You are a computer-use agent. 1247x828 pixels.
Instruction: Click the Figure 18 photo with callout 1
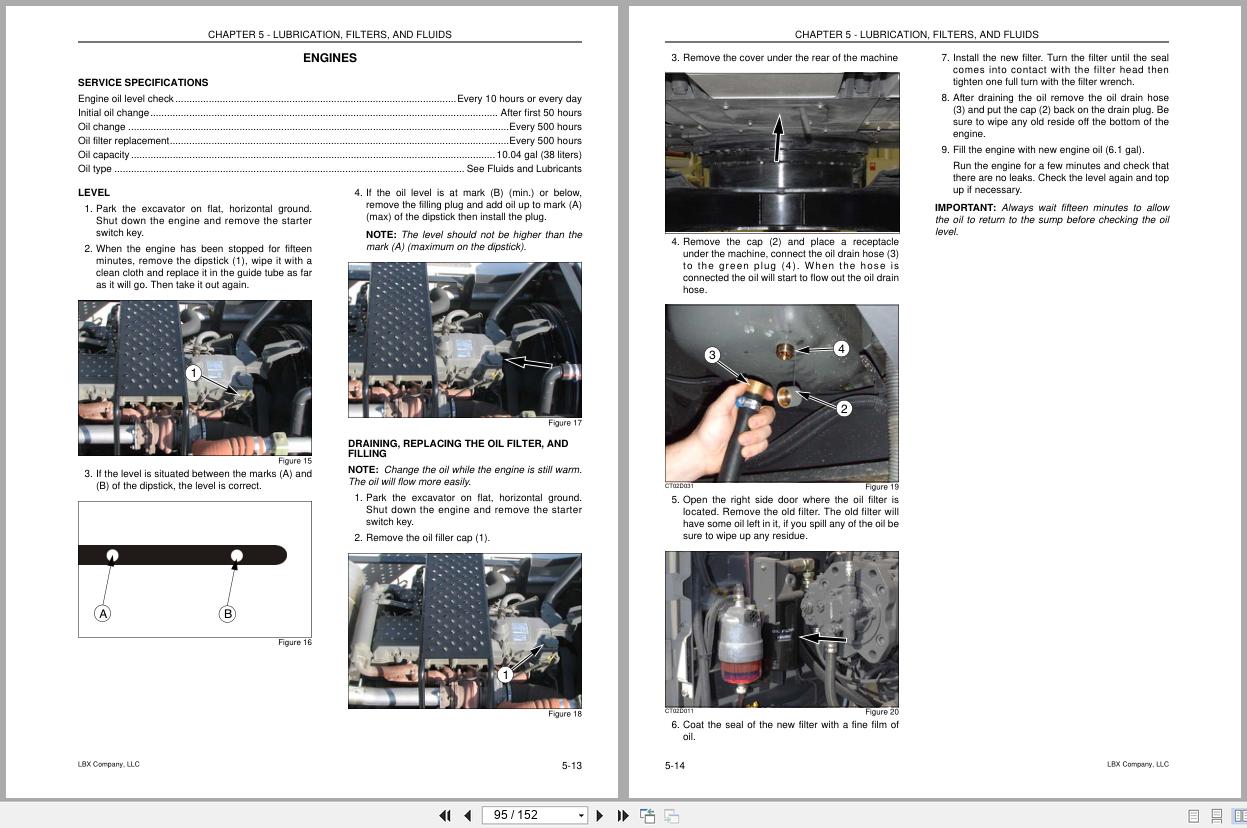click(x=464, y=630)
